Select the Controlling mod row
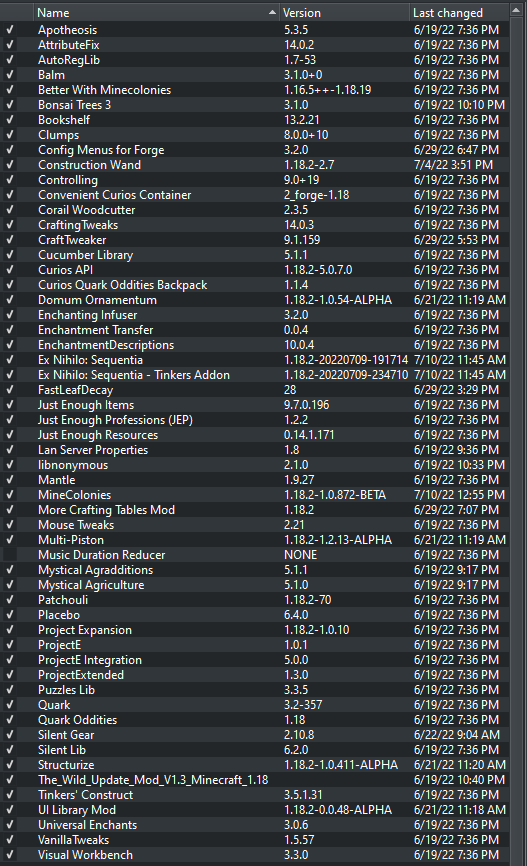Image resolution: width=527 pixels, height=866 pixels. coord(254,179)
